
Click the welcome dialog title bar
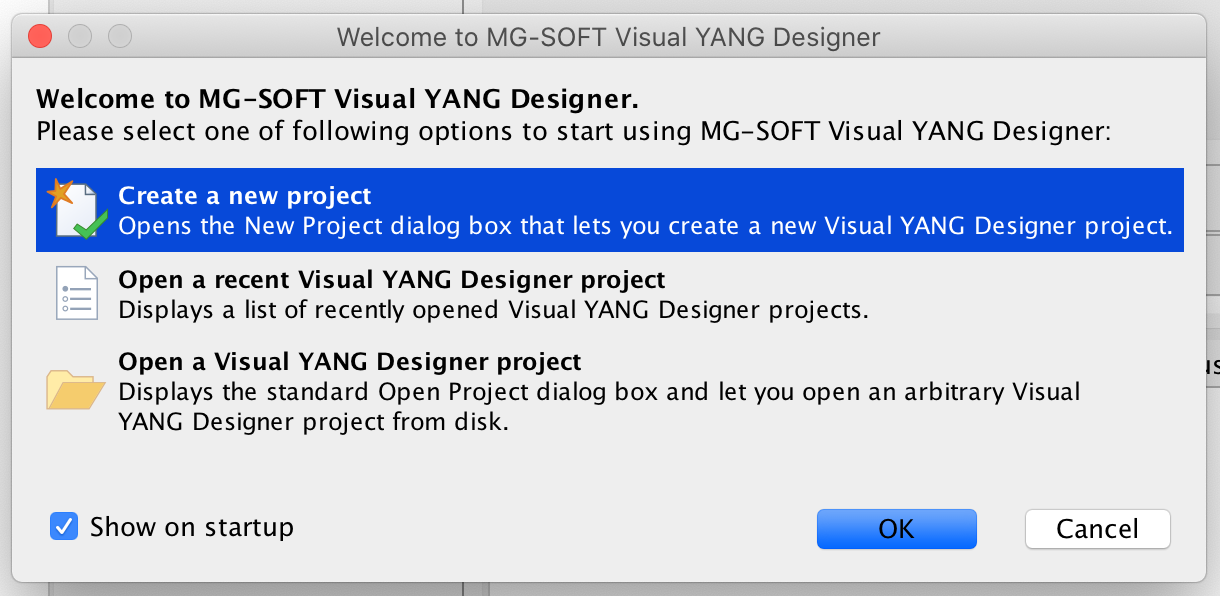point(608,37)
